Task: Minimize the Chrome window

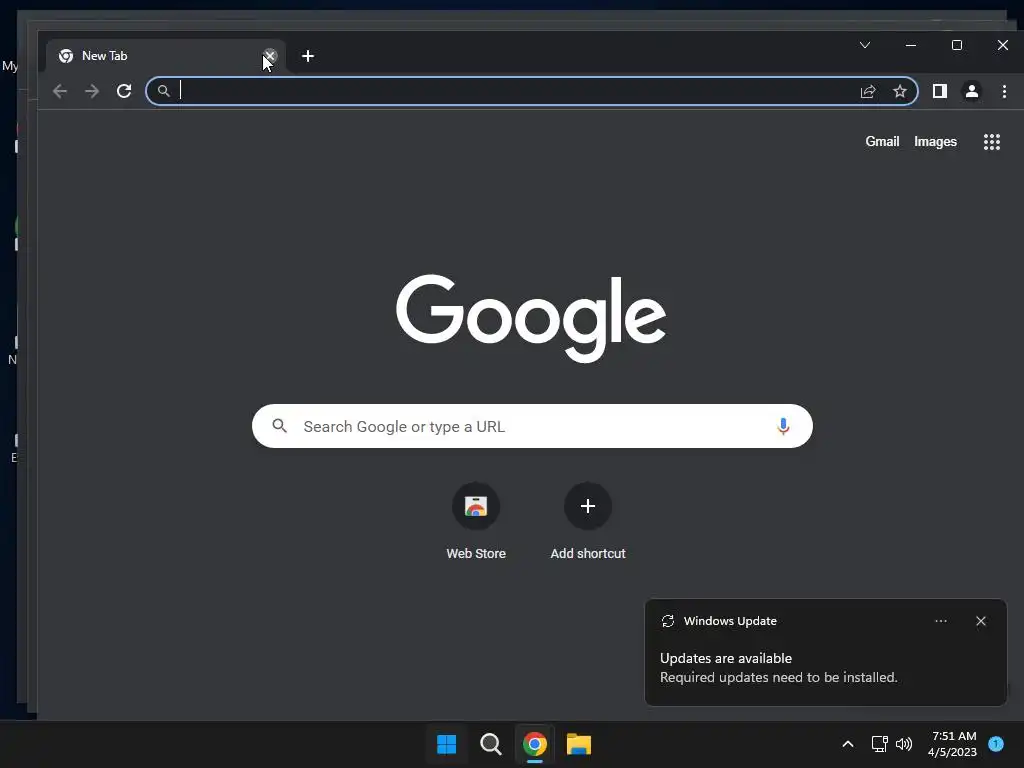Action: click(x=911, y=45)
